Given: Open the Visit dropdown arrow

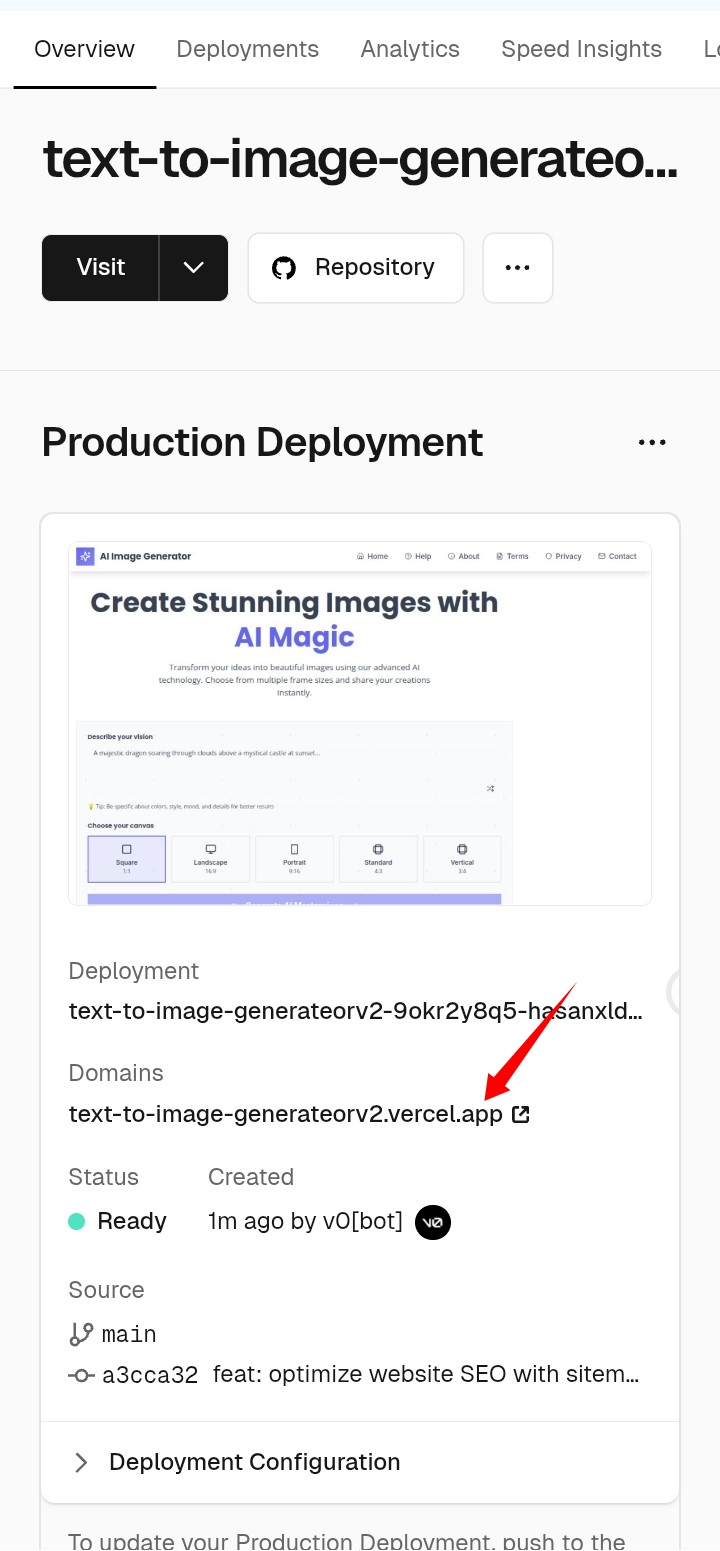Looking at the screenshot, I should (194, 268).
